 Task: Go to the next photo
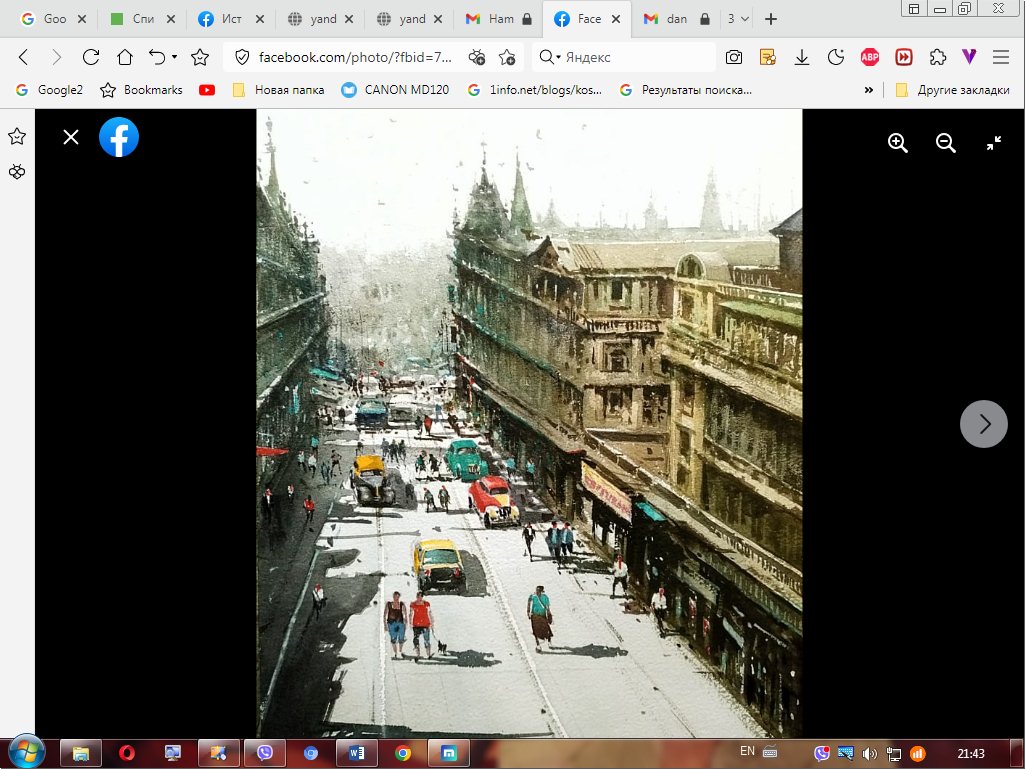coord(984,424)
